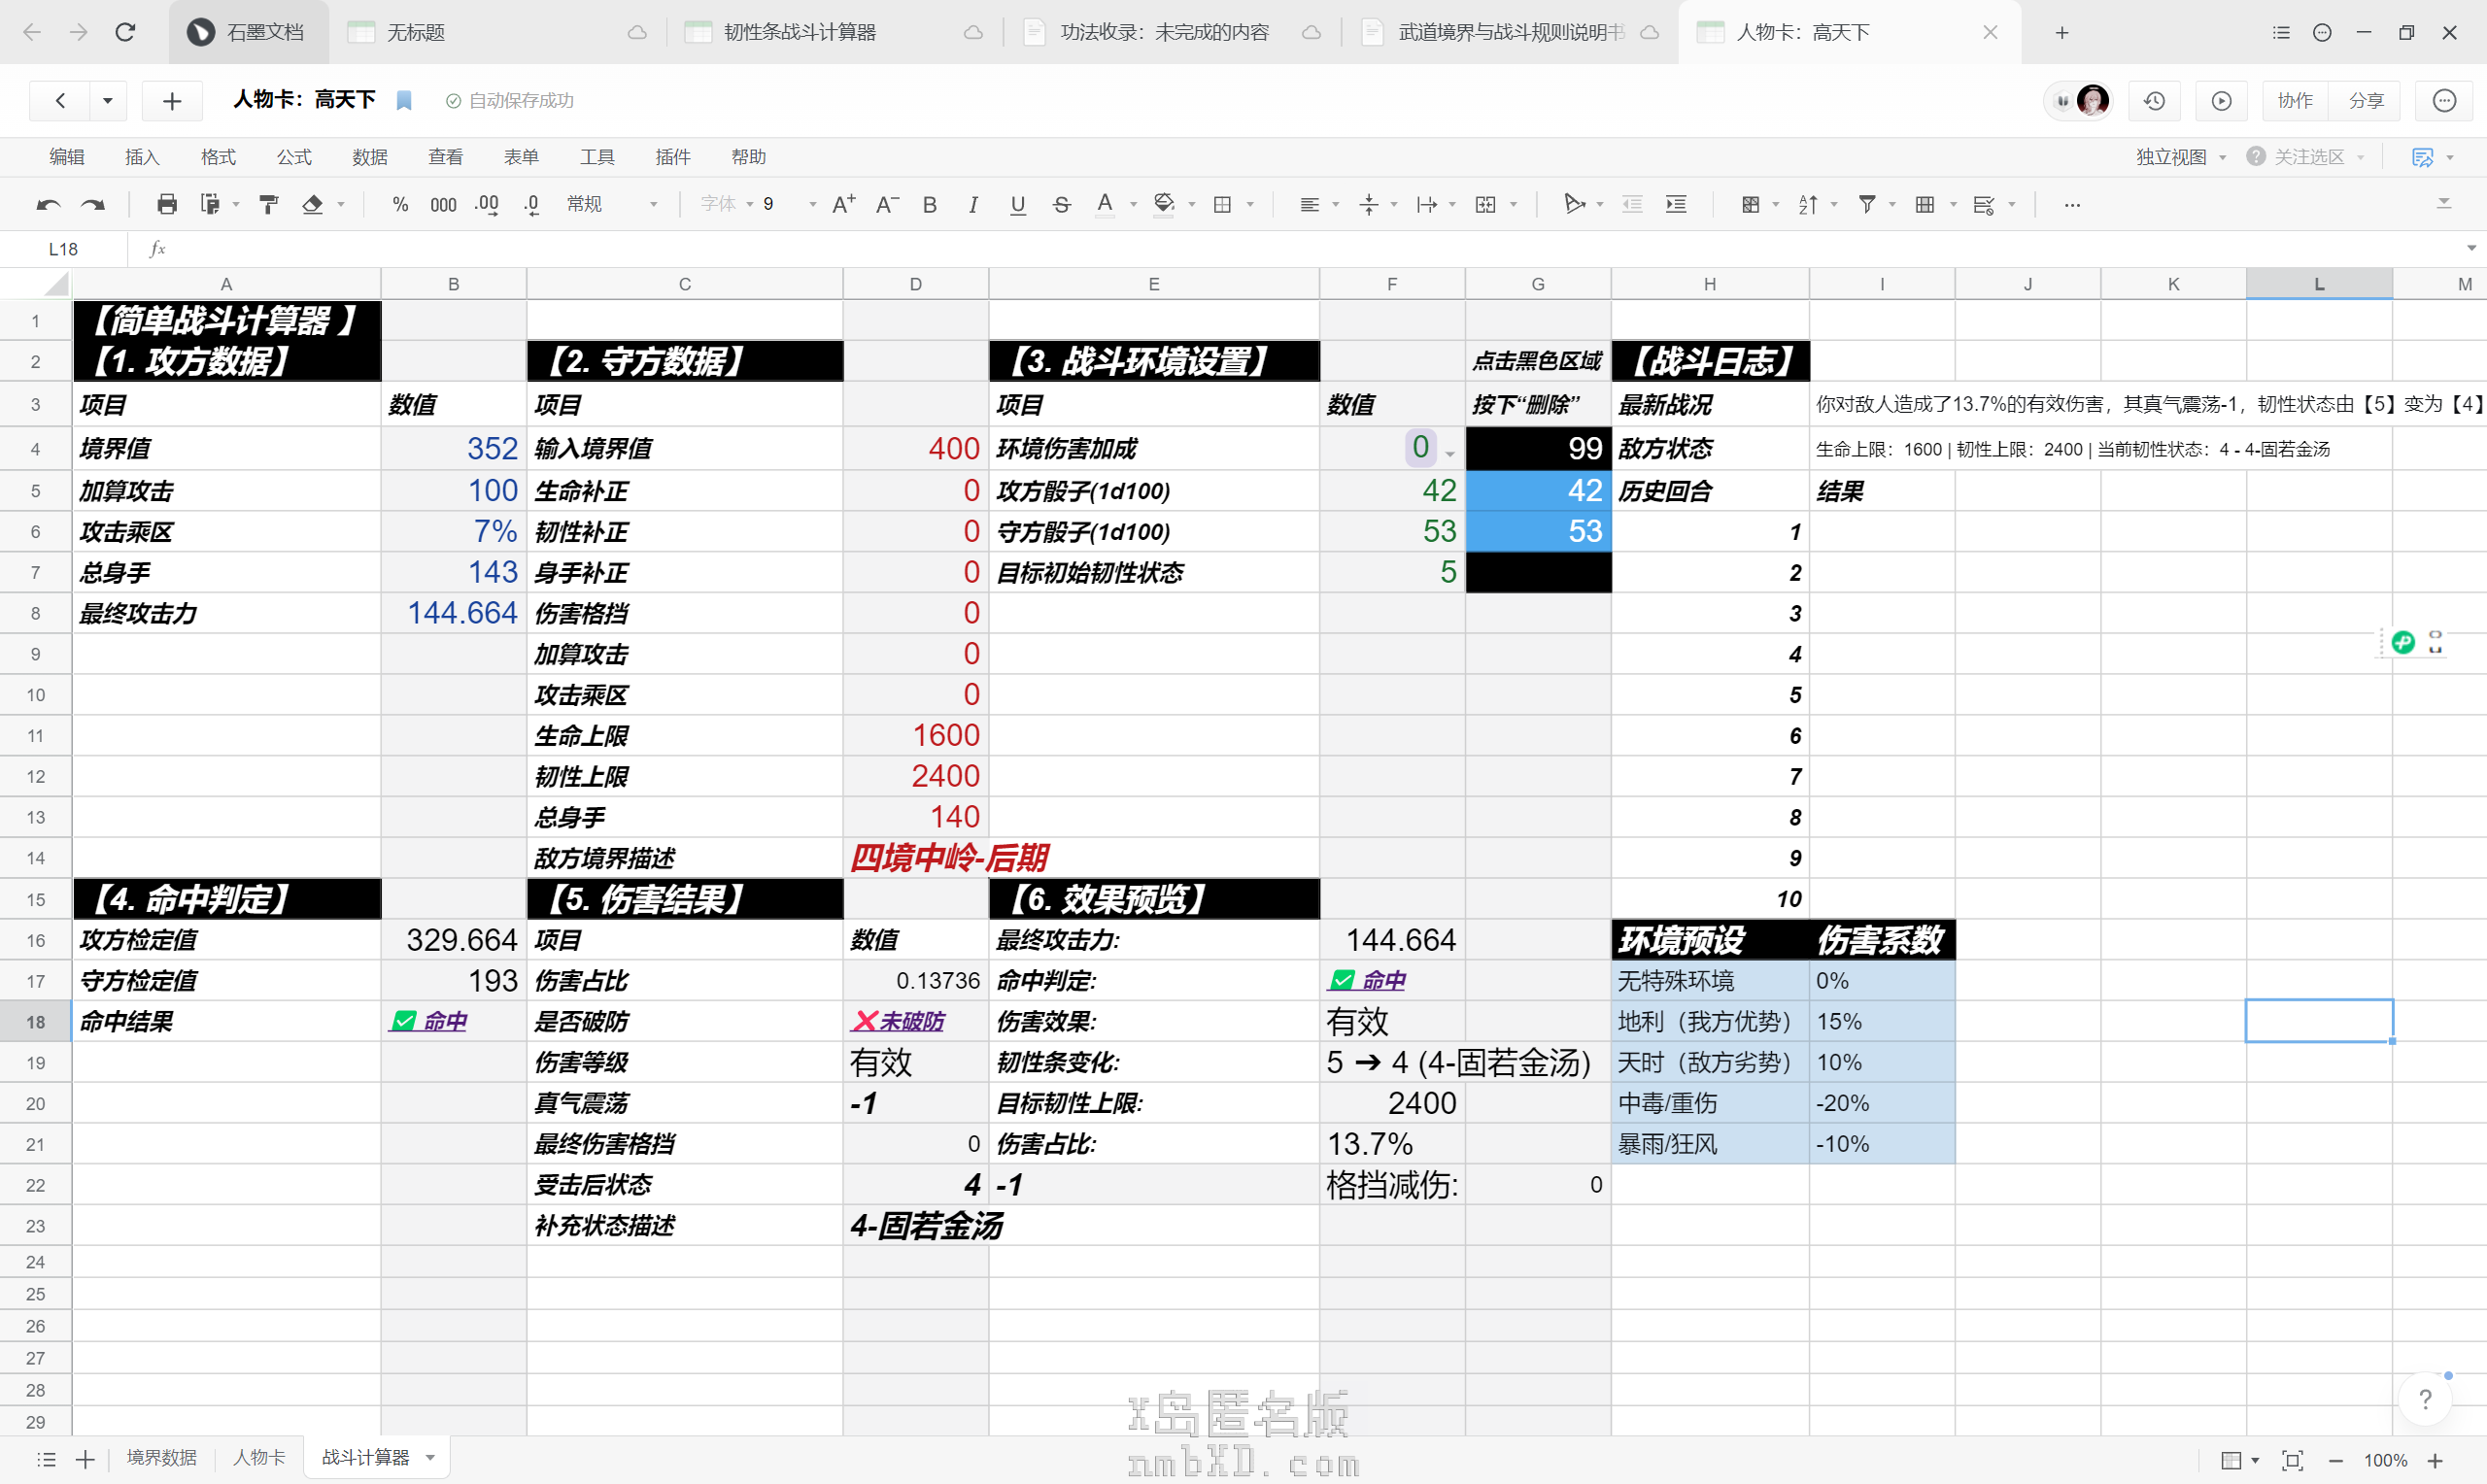
Task: Open the fill color paint bucket
Action: coord(1164,204)
